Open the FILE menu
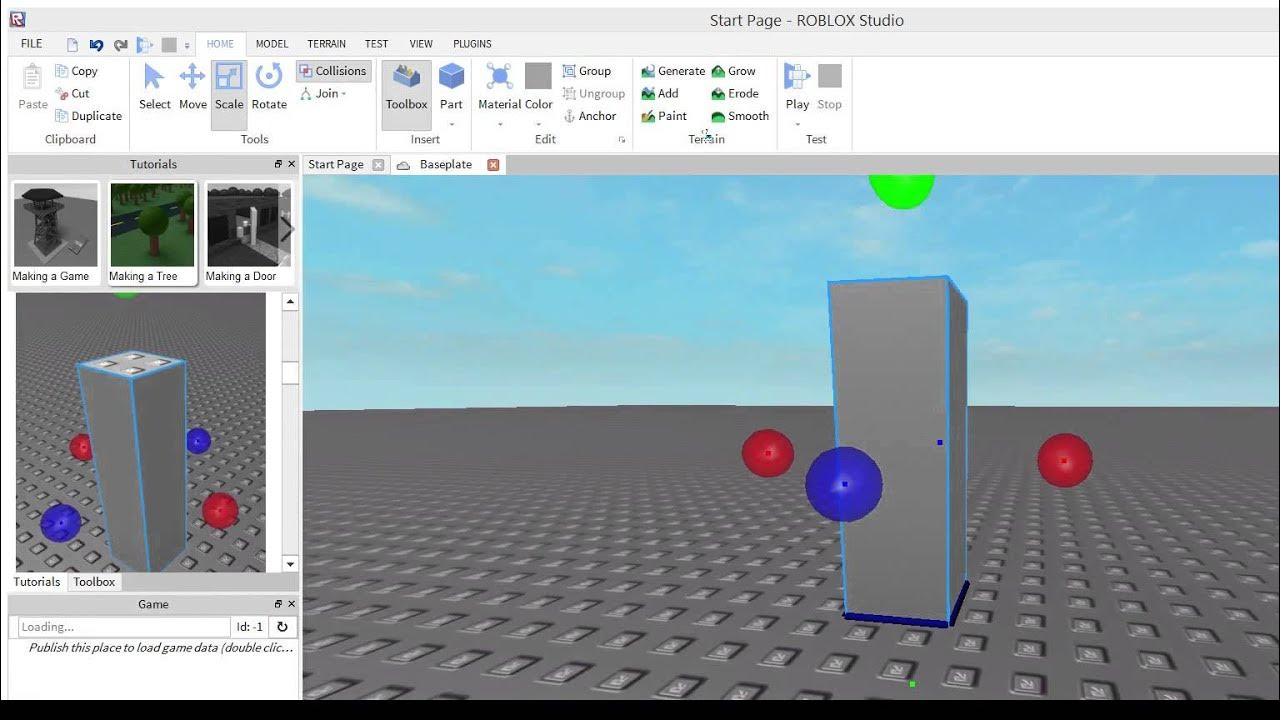1280x720 pixels. pos(32,44)
